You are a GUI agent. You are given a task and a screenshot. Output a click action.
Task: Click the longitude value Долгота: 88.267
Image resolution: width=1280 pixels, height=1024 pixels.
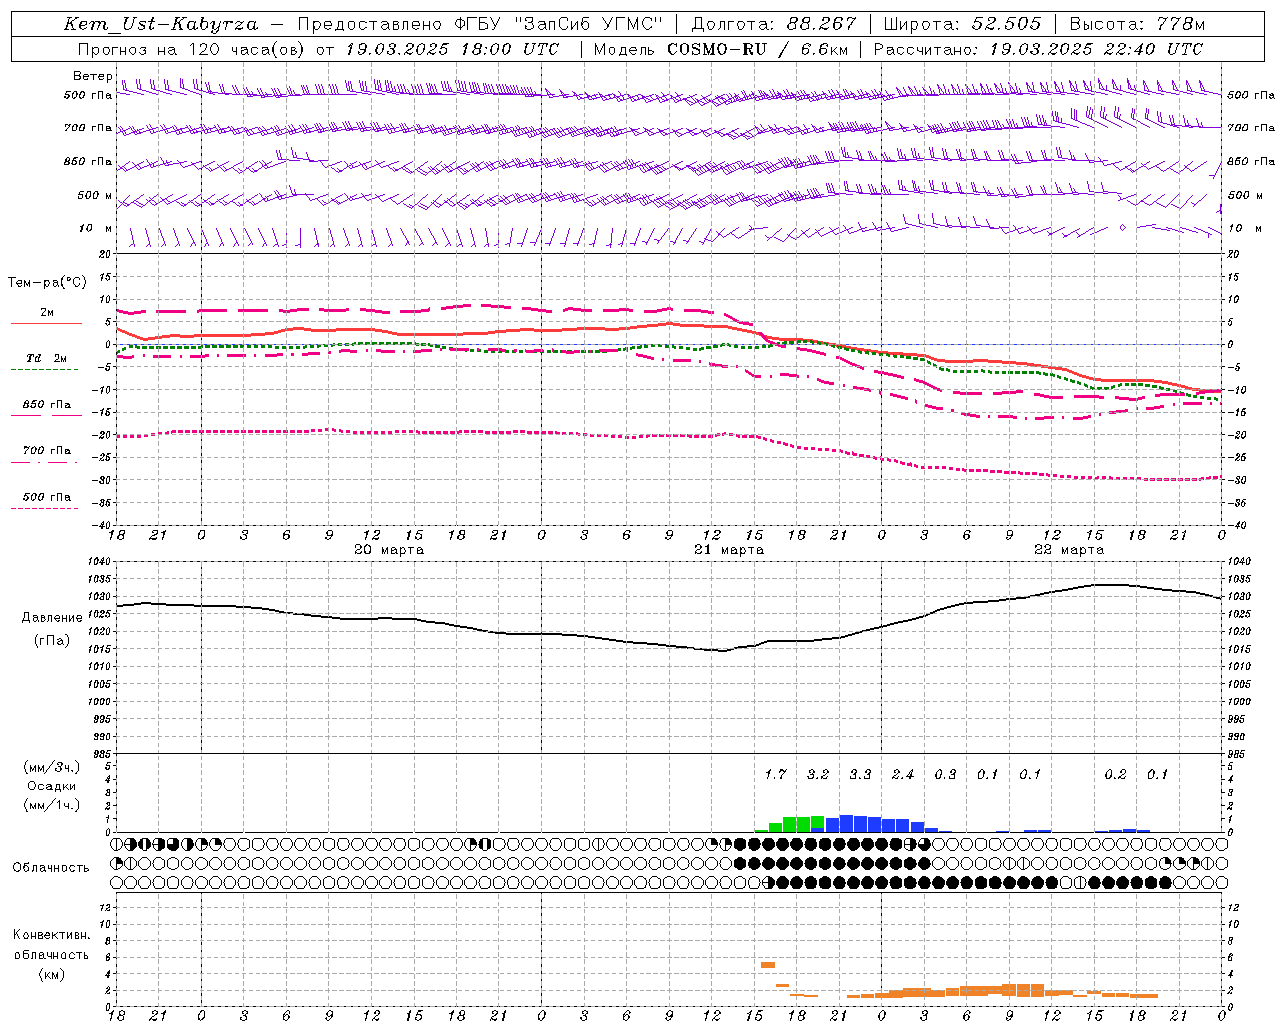(774, 24)
